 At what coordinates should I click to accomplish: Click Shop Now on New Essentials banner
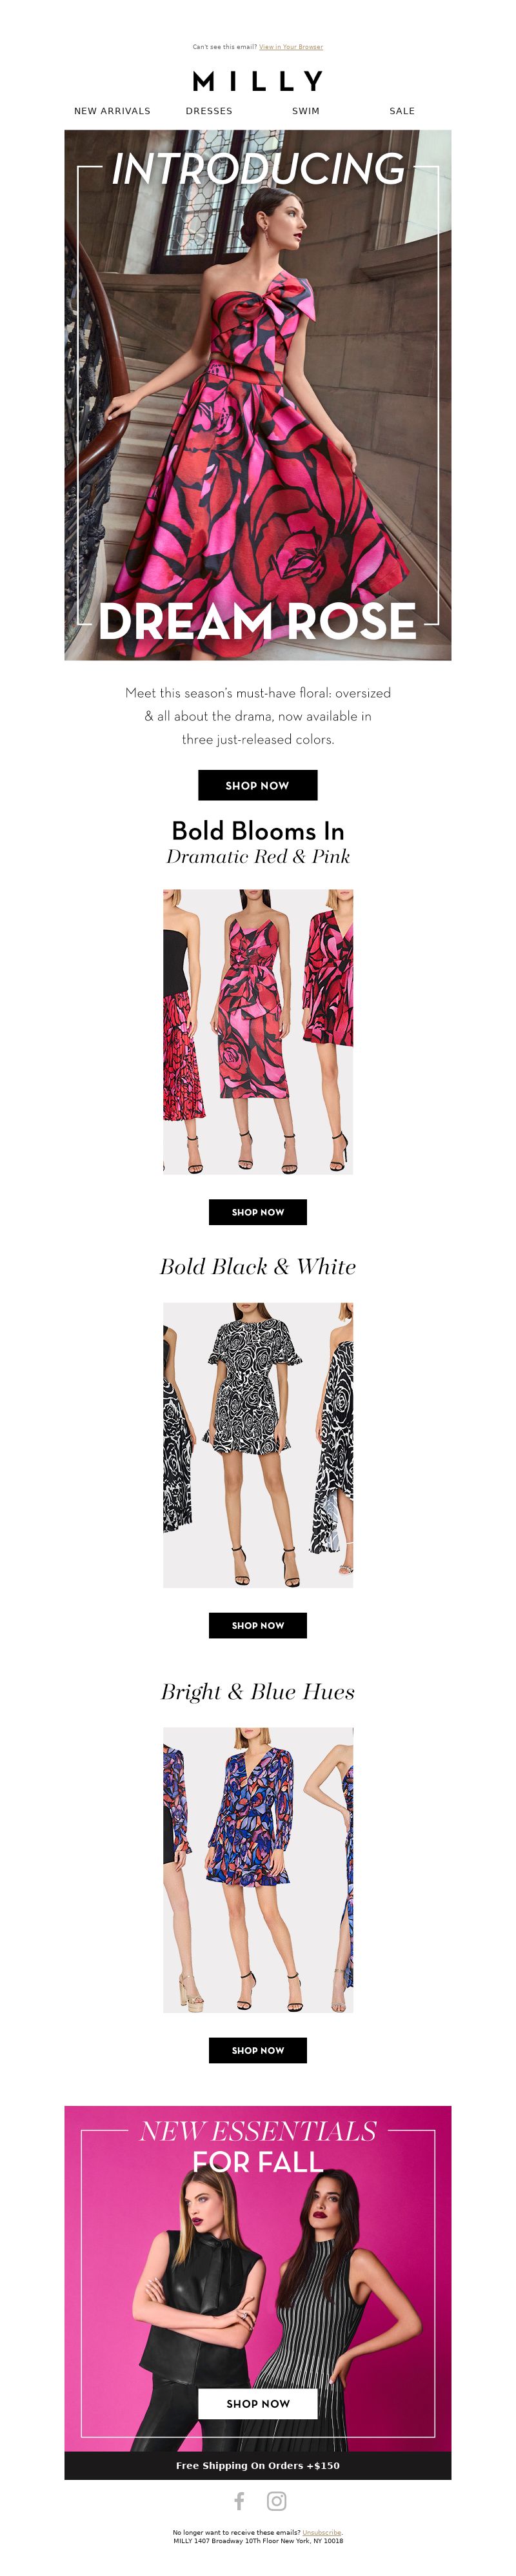pyautogui.click(x=258, y=2403)
